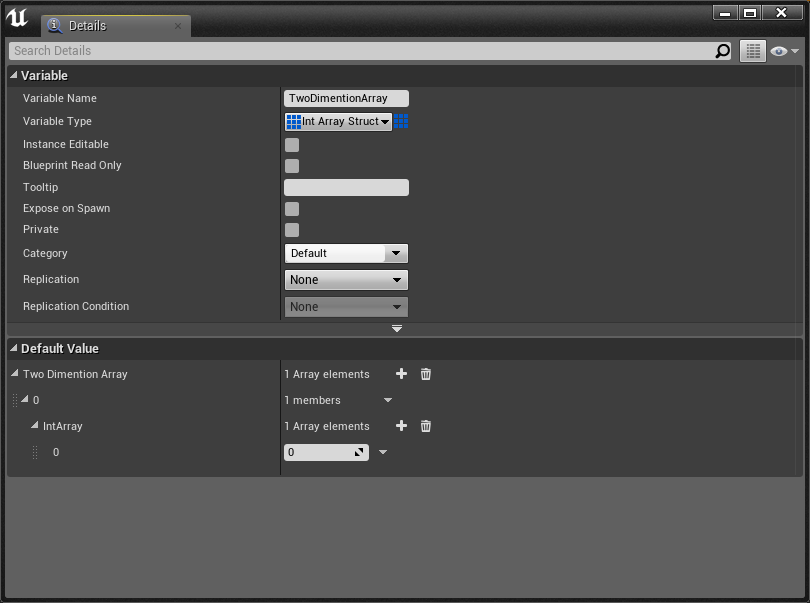Close the Details window
The height and width of the screenshot is (603, 810).
(781, 13)
